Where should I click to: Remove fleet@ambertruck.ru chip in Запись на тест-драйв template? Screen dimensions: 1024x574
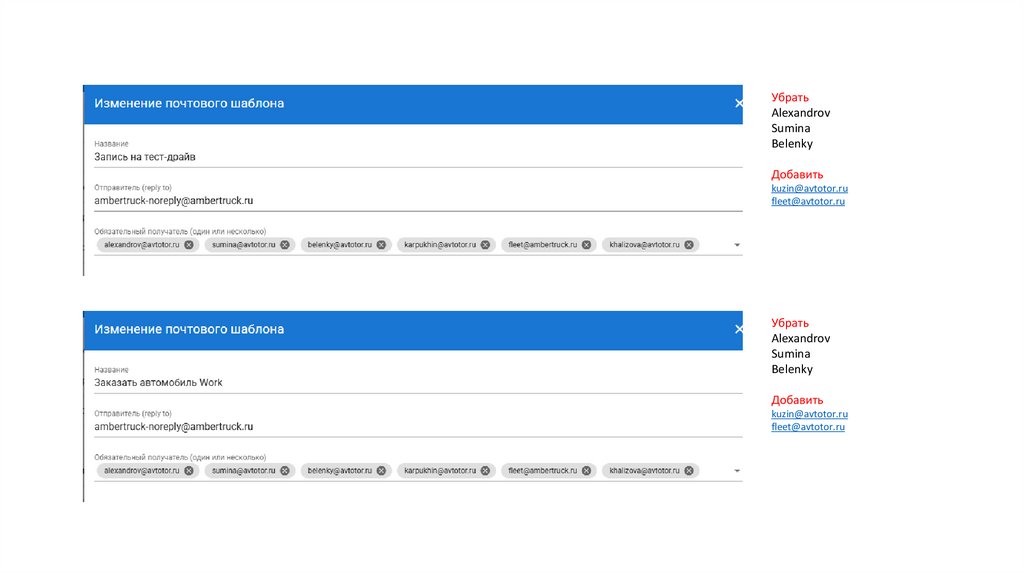point(586,245)
